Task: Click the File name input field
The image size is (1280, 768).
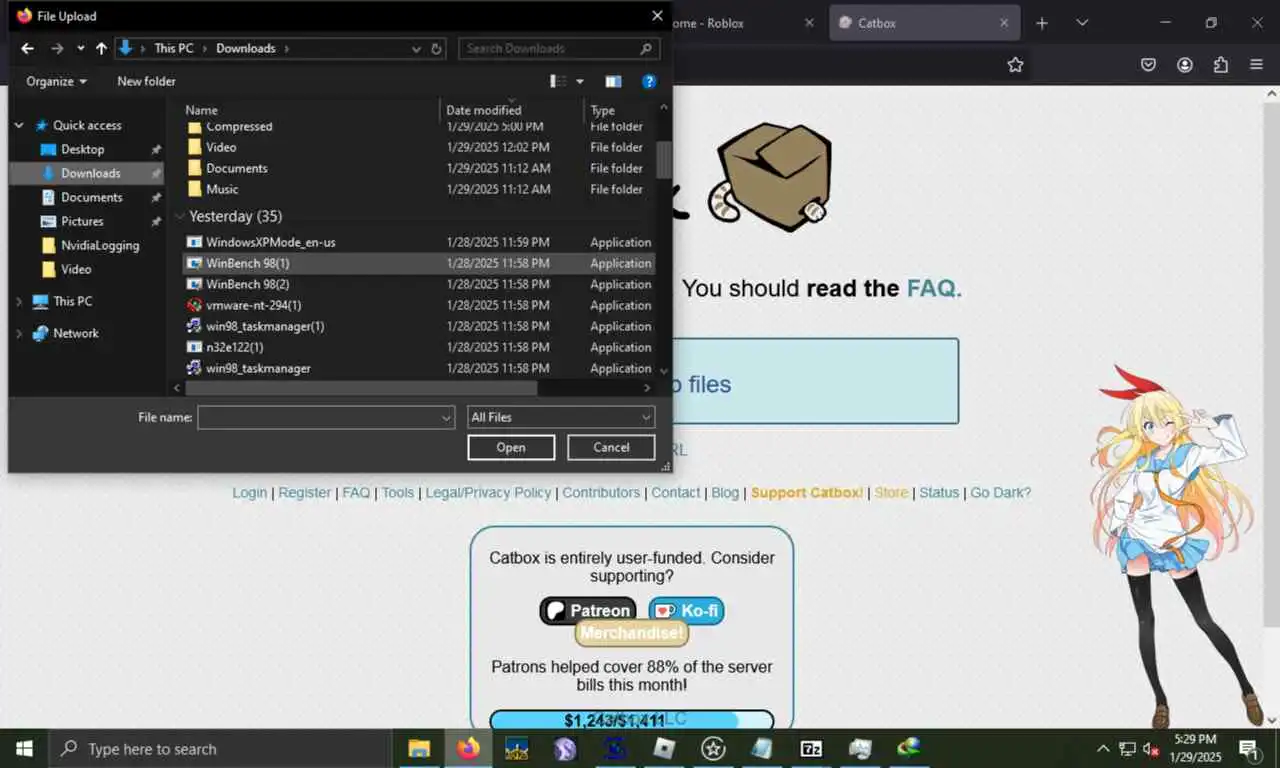Action: pyautogui.click(x=319, y=417)
